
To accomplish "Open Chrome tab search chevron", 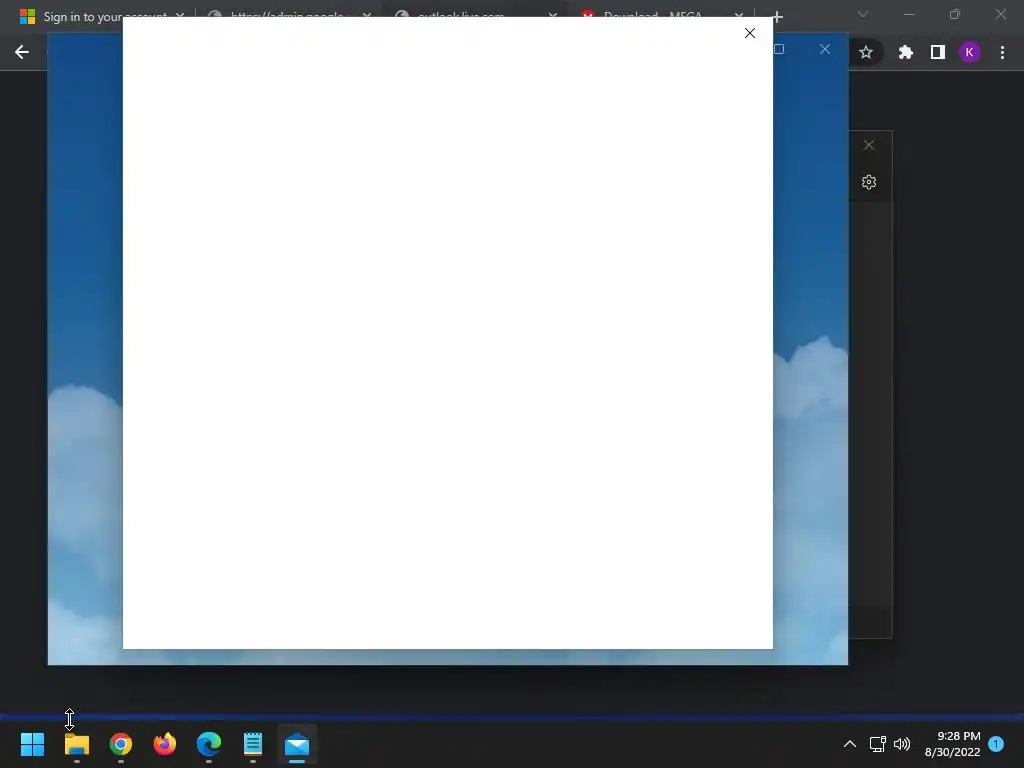I will (x=863, y=14).
